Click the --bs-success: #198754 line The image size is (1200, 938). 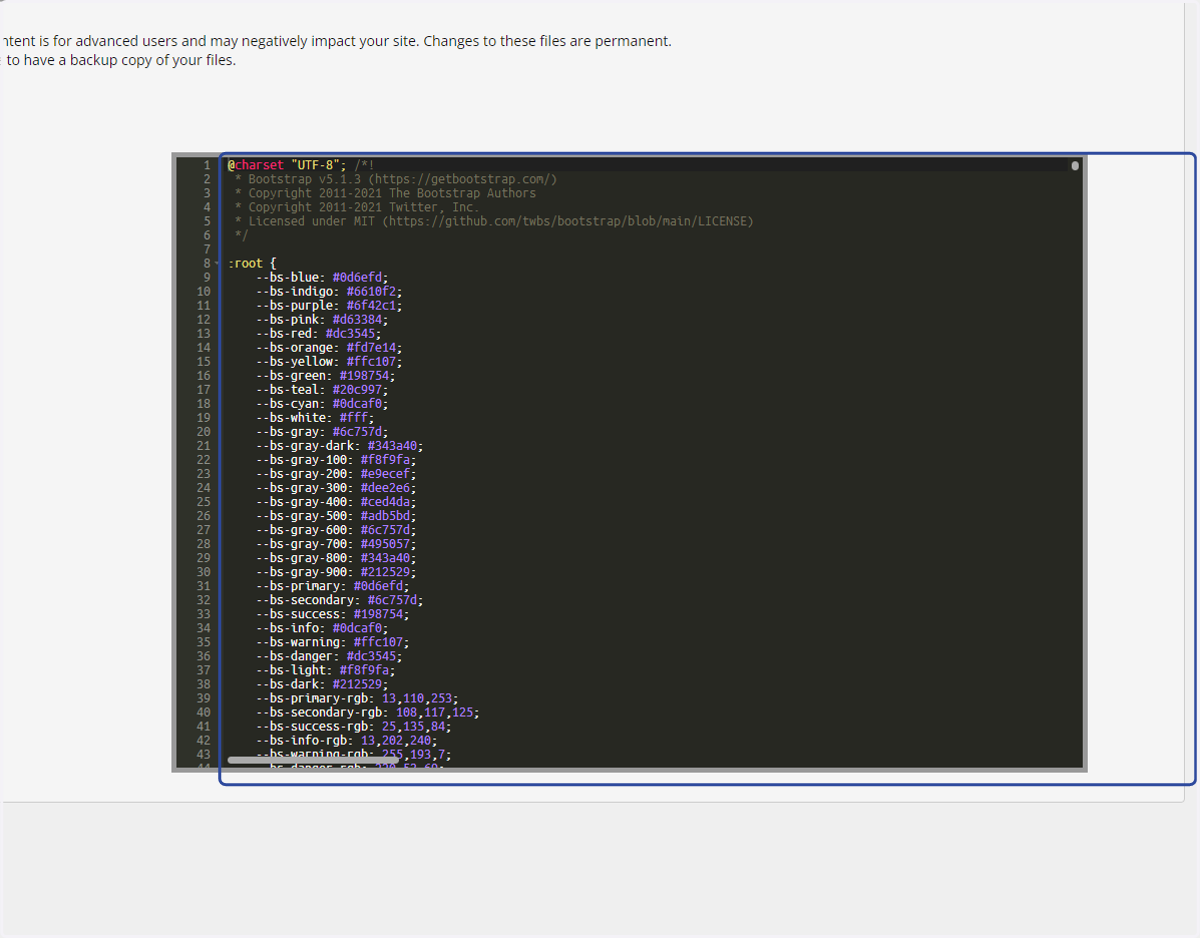point(332,613)
